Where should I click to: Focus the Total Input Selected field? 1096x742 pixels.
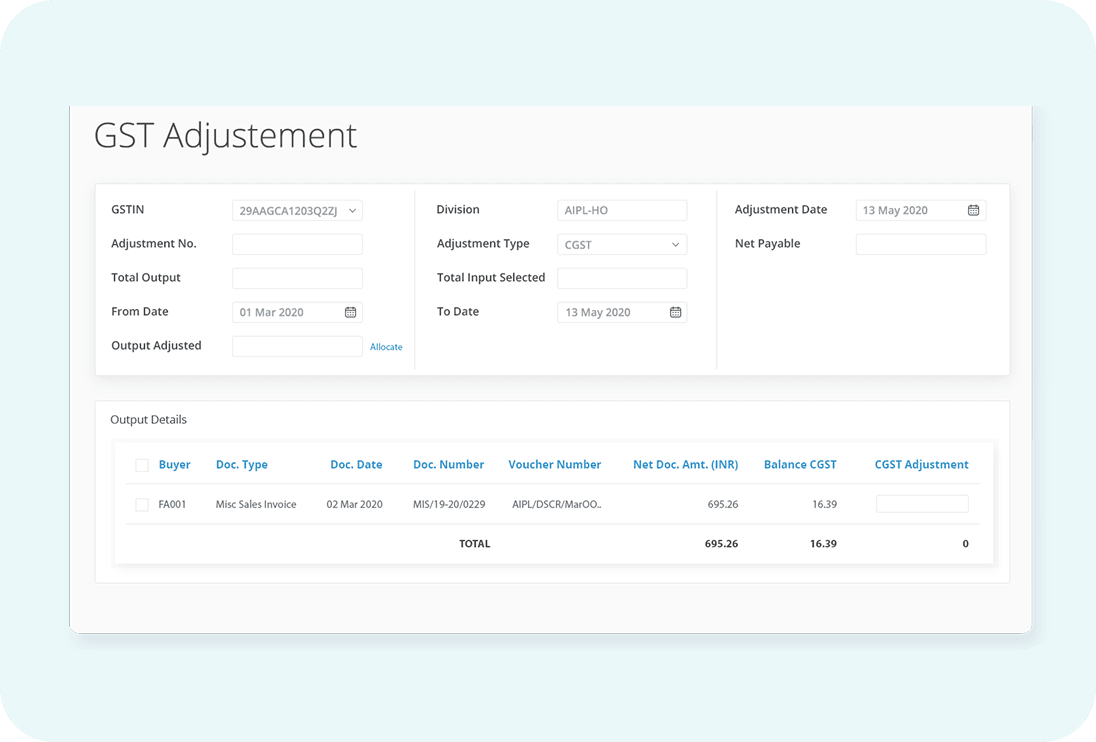(x=621, y=278)
